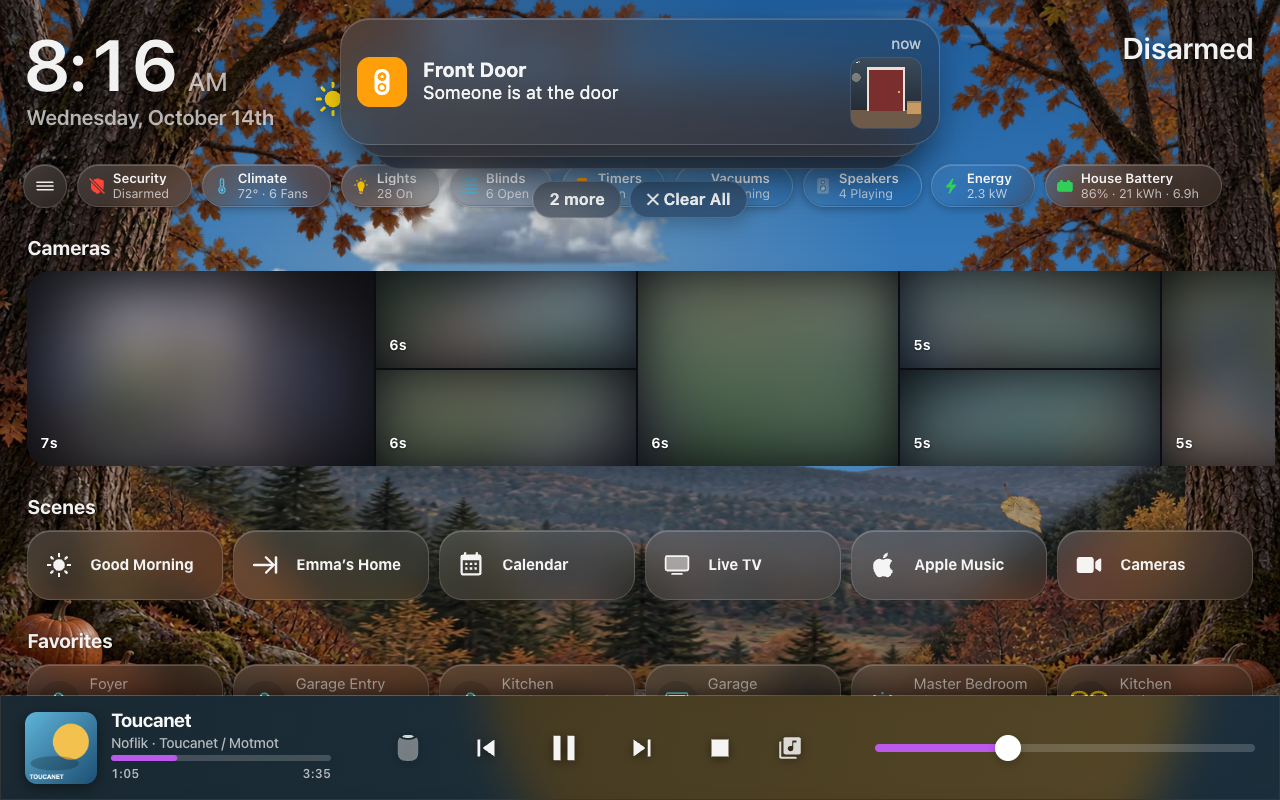Click the sun weather icon
1280x800 pixels.
[x=330, y=99]
